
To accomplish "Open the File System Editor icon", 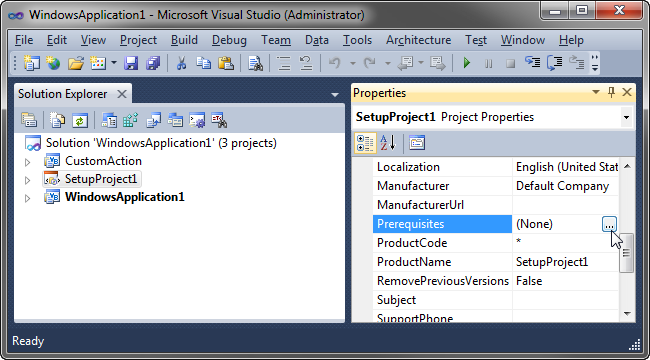I will 109,120.
